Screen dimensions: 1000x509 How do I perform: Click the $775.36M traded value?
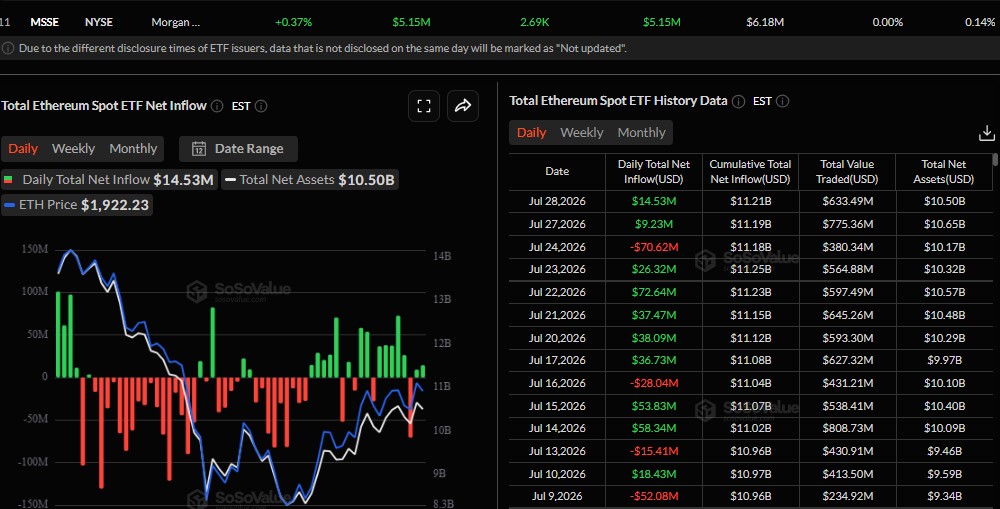click(x=848, y=225)
